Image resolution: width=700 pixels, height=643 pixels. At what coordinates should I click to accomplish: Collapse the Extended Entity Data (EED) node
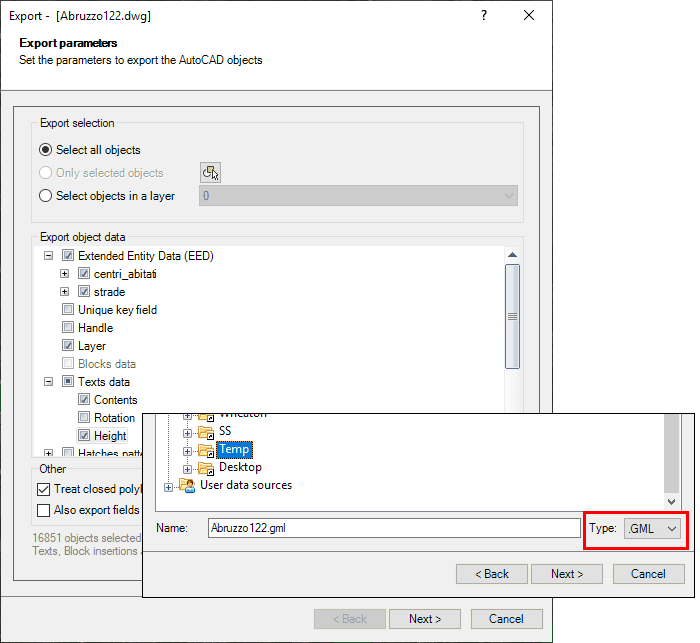(x=49, y=256)
